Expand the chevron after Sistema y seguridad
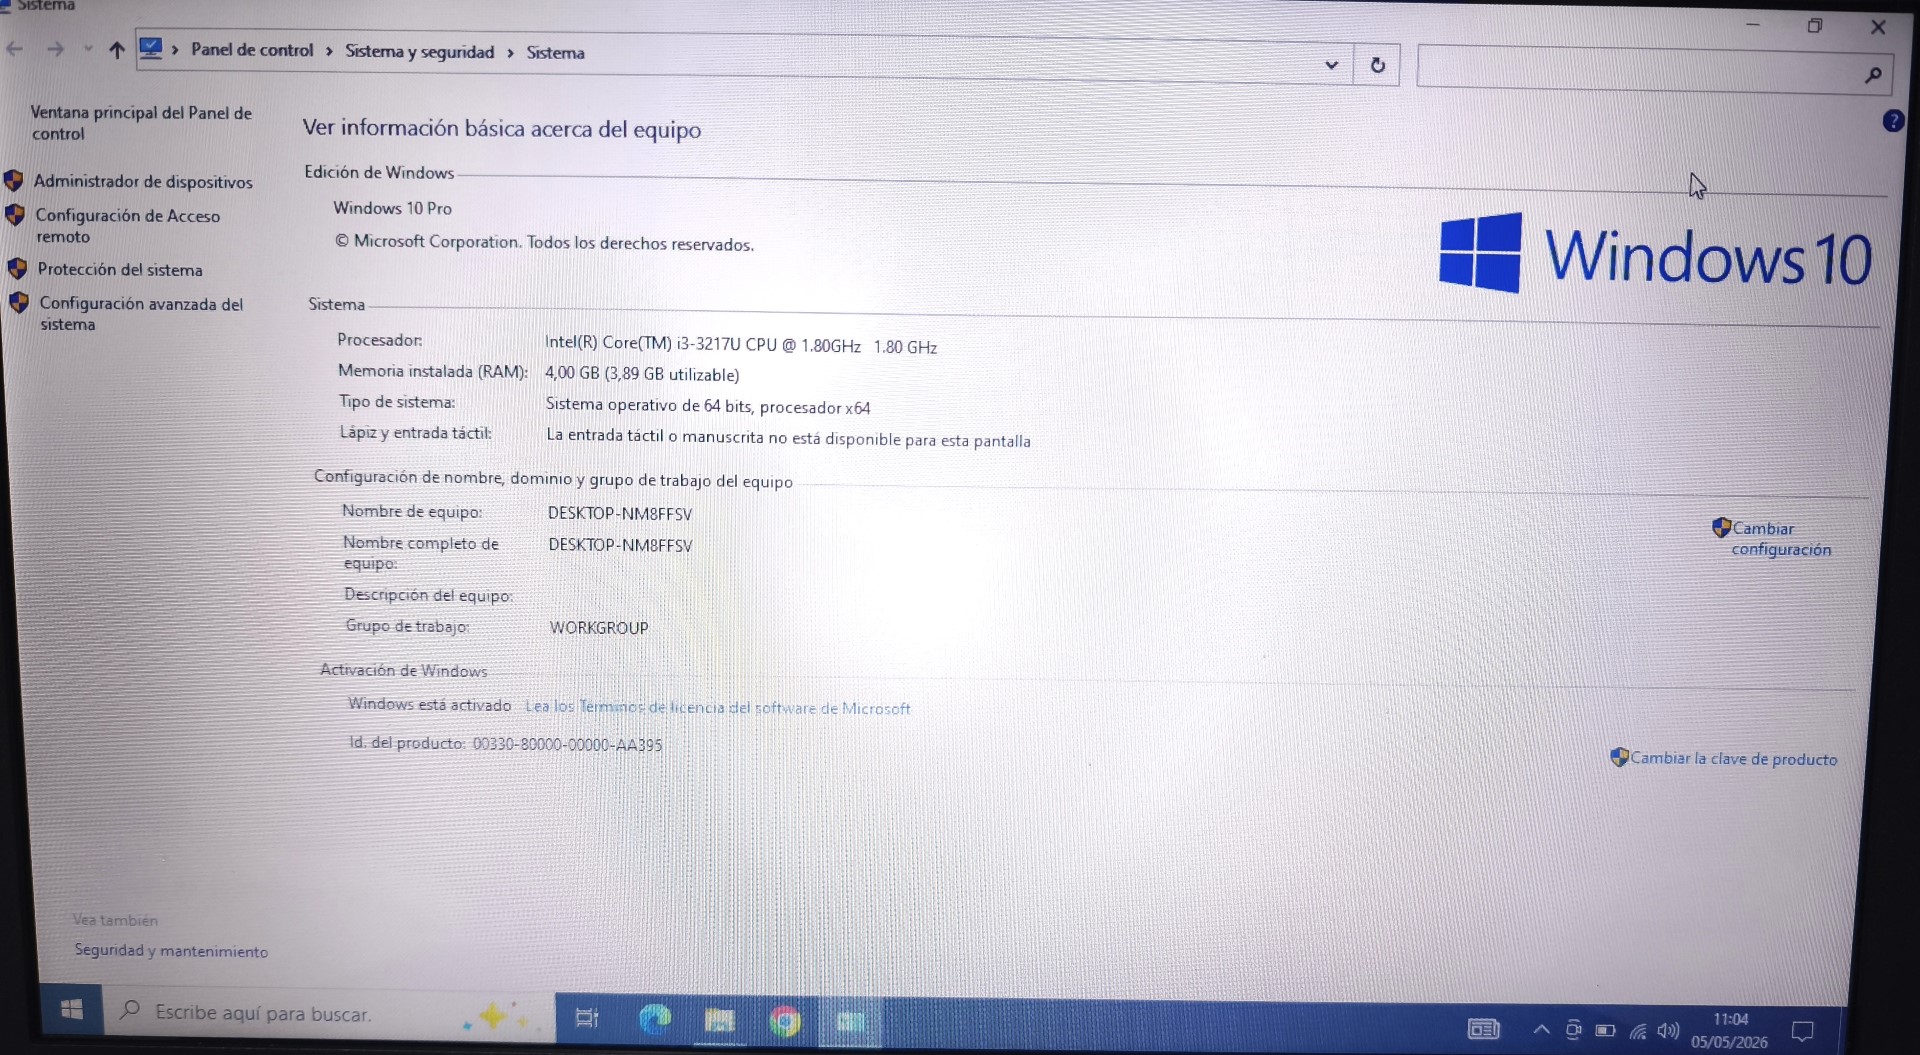 pyautogui.click(x=510, y=52)
